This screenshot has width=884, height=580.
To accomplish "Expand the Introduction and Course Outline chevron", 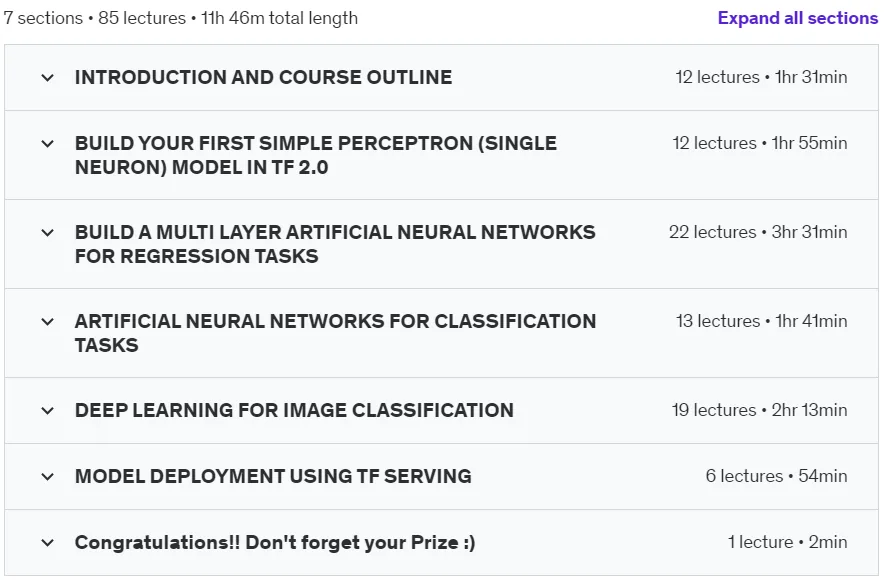I will coord(48,78).
